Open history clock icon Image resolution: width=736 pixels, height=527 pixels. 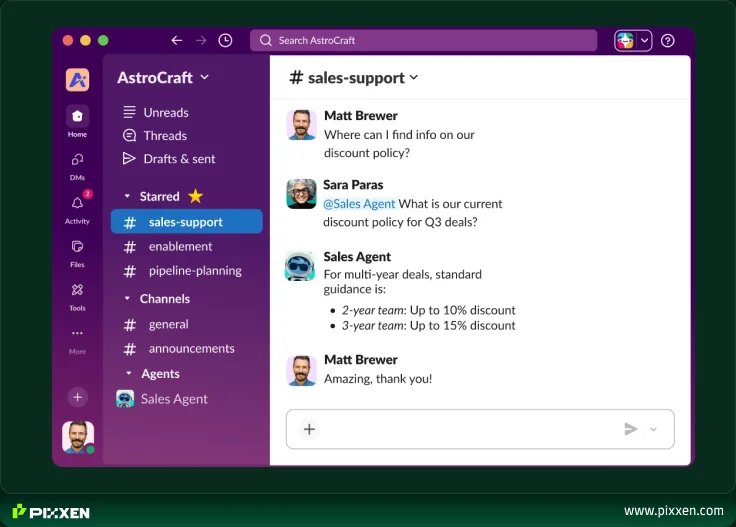[225, 40]
